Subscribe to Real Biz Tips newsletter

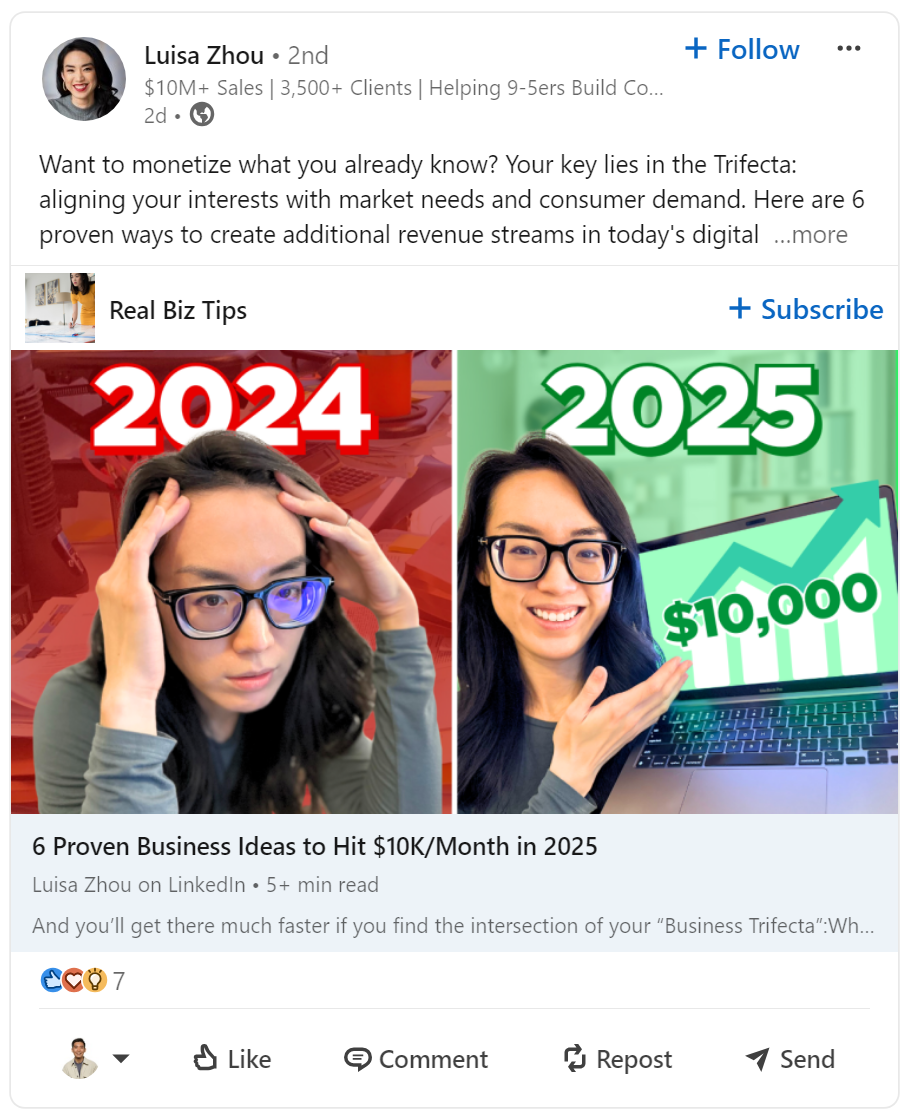806,309
